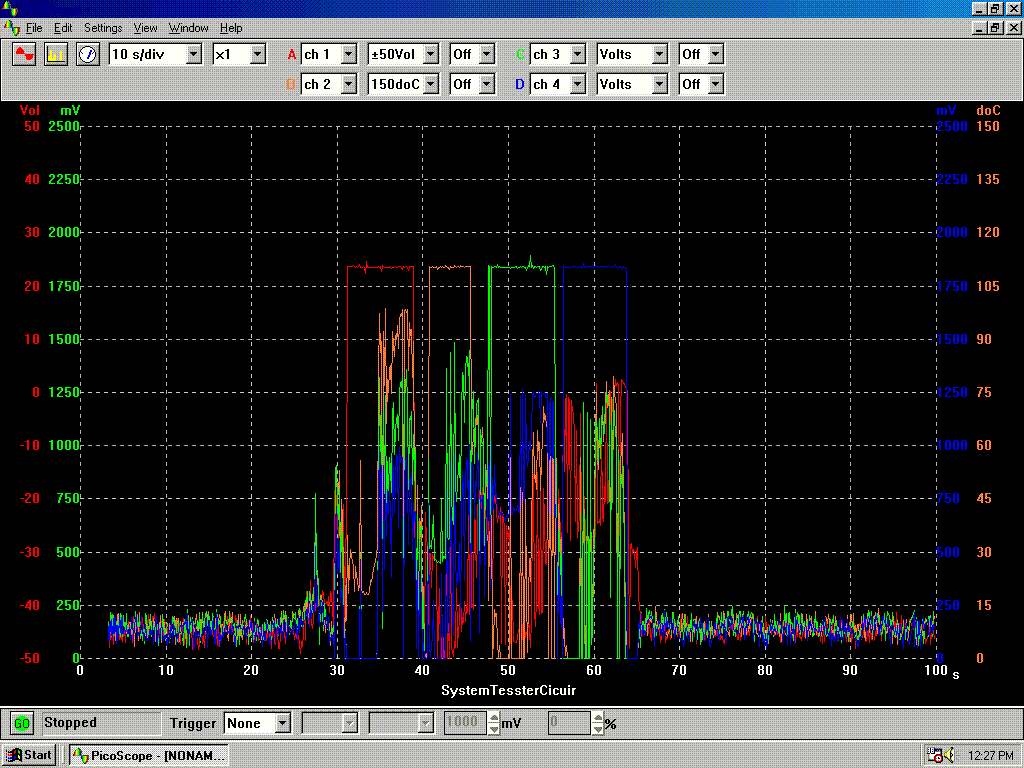Click the PicoScope taskbar button

point(149,755)
